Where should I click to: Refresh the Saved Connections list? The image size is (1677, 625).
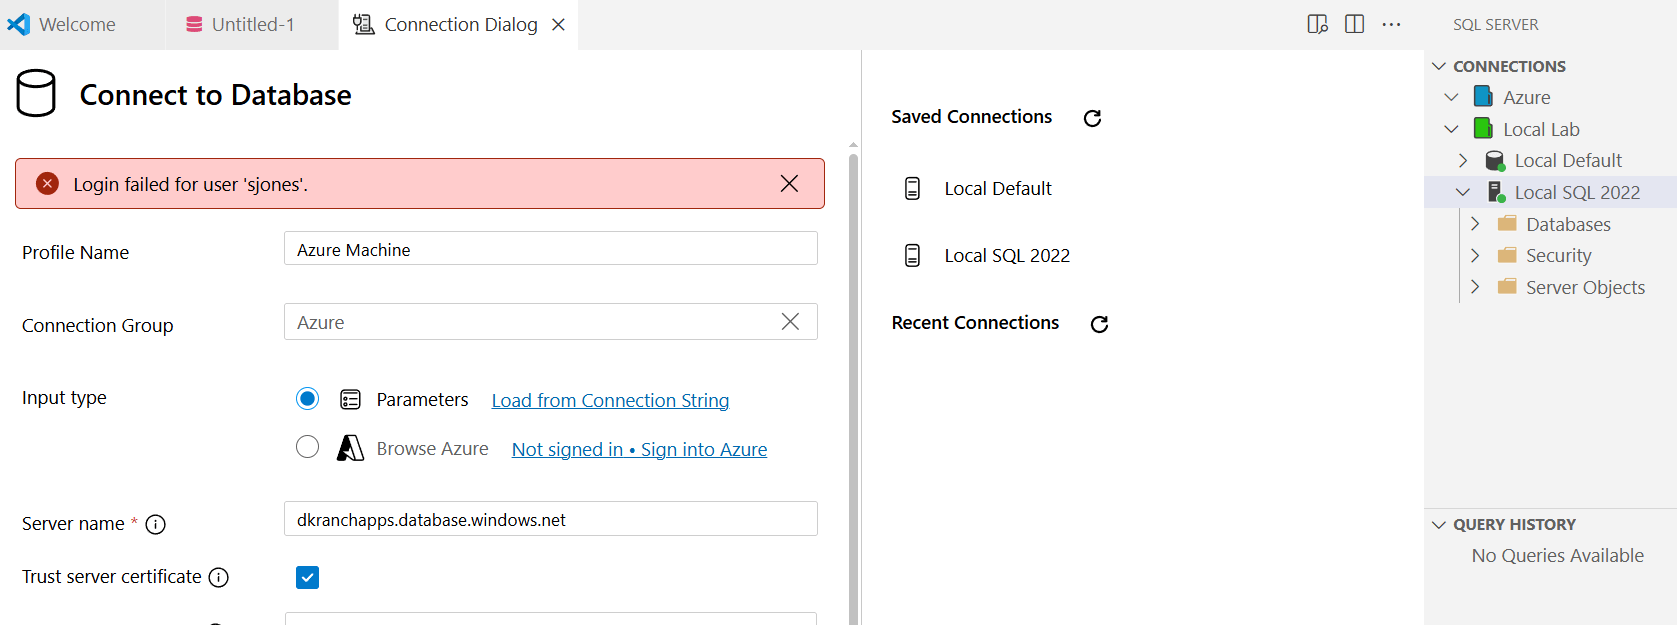[x=1092, y=118]
